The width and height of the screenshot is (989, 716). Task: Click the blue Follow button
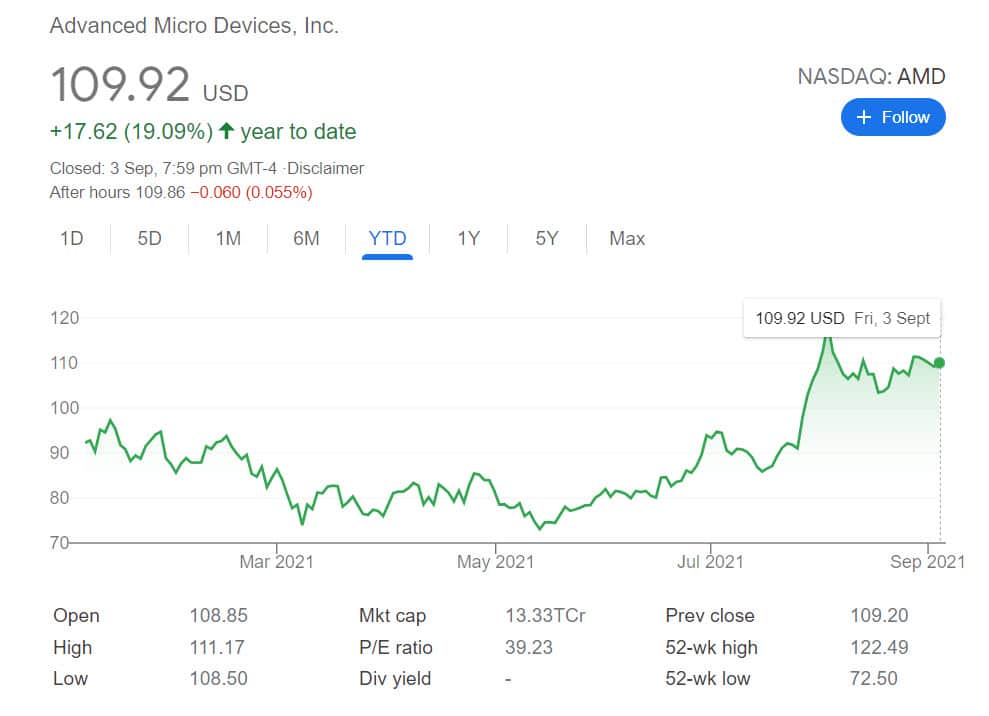coord(892,117)
